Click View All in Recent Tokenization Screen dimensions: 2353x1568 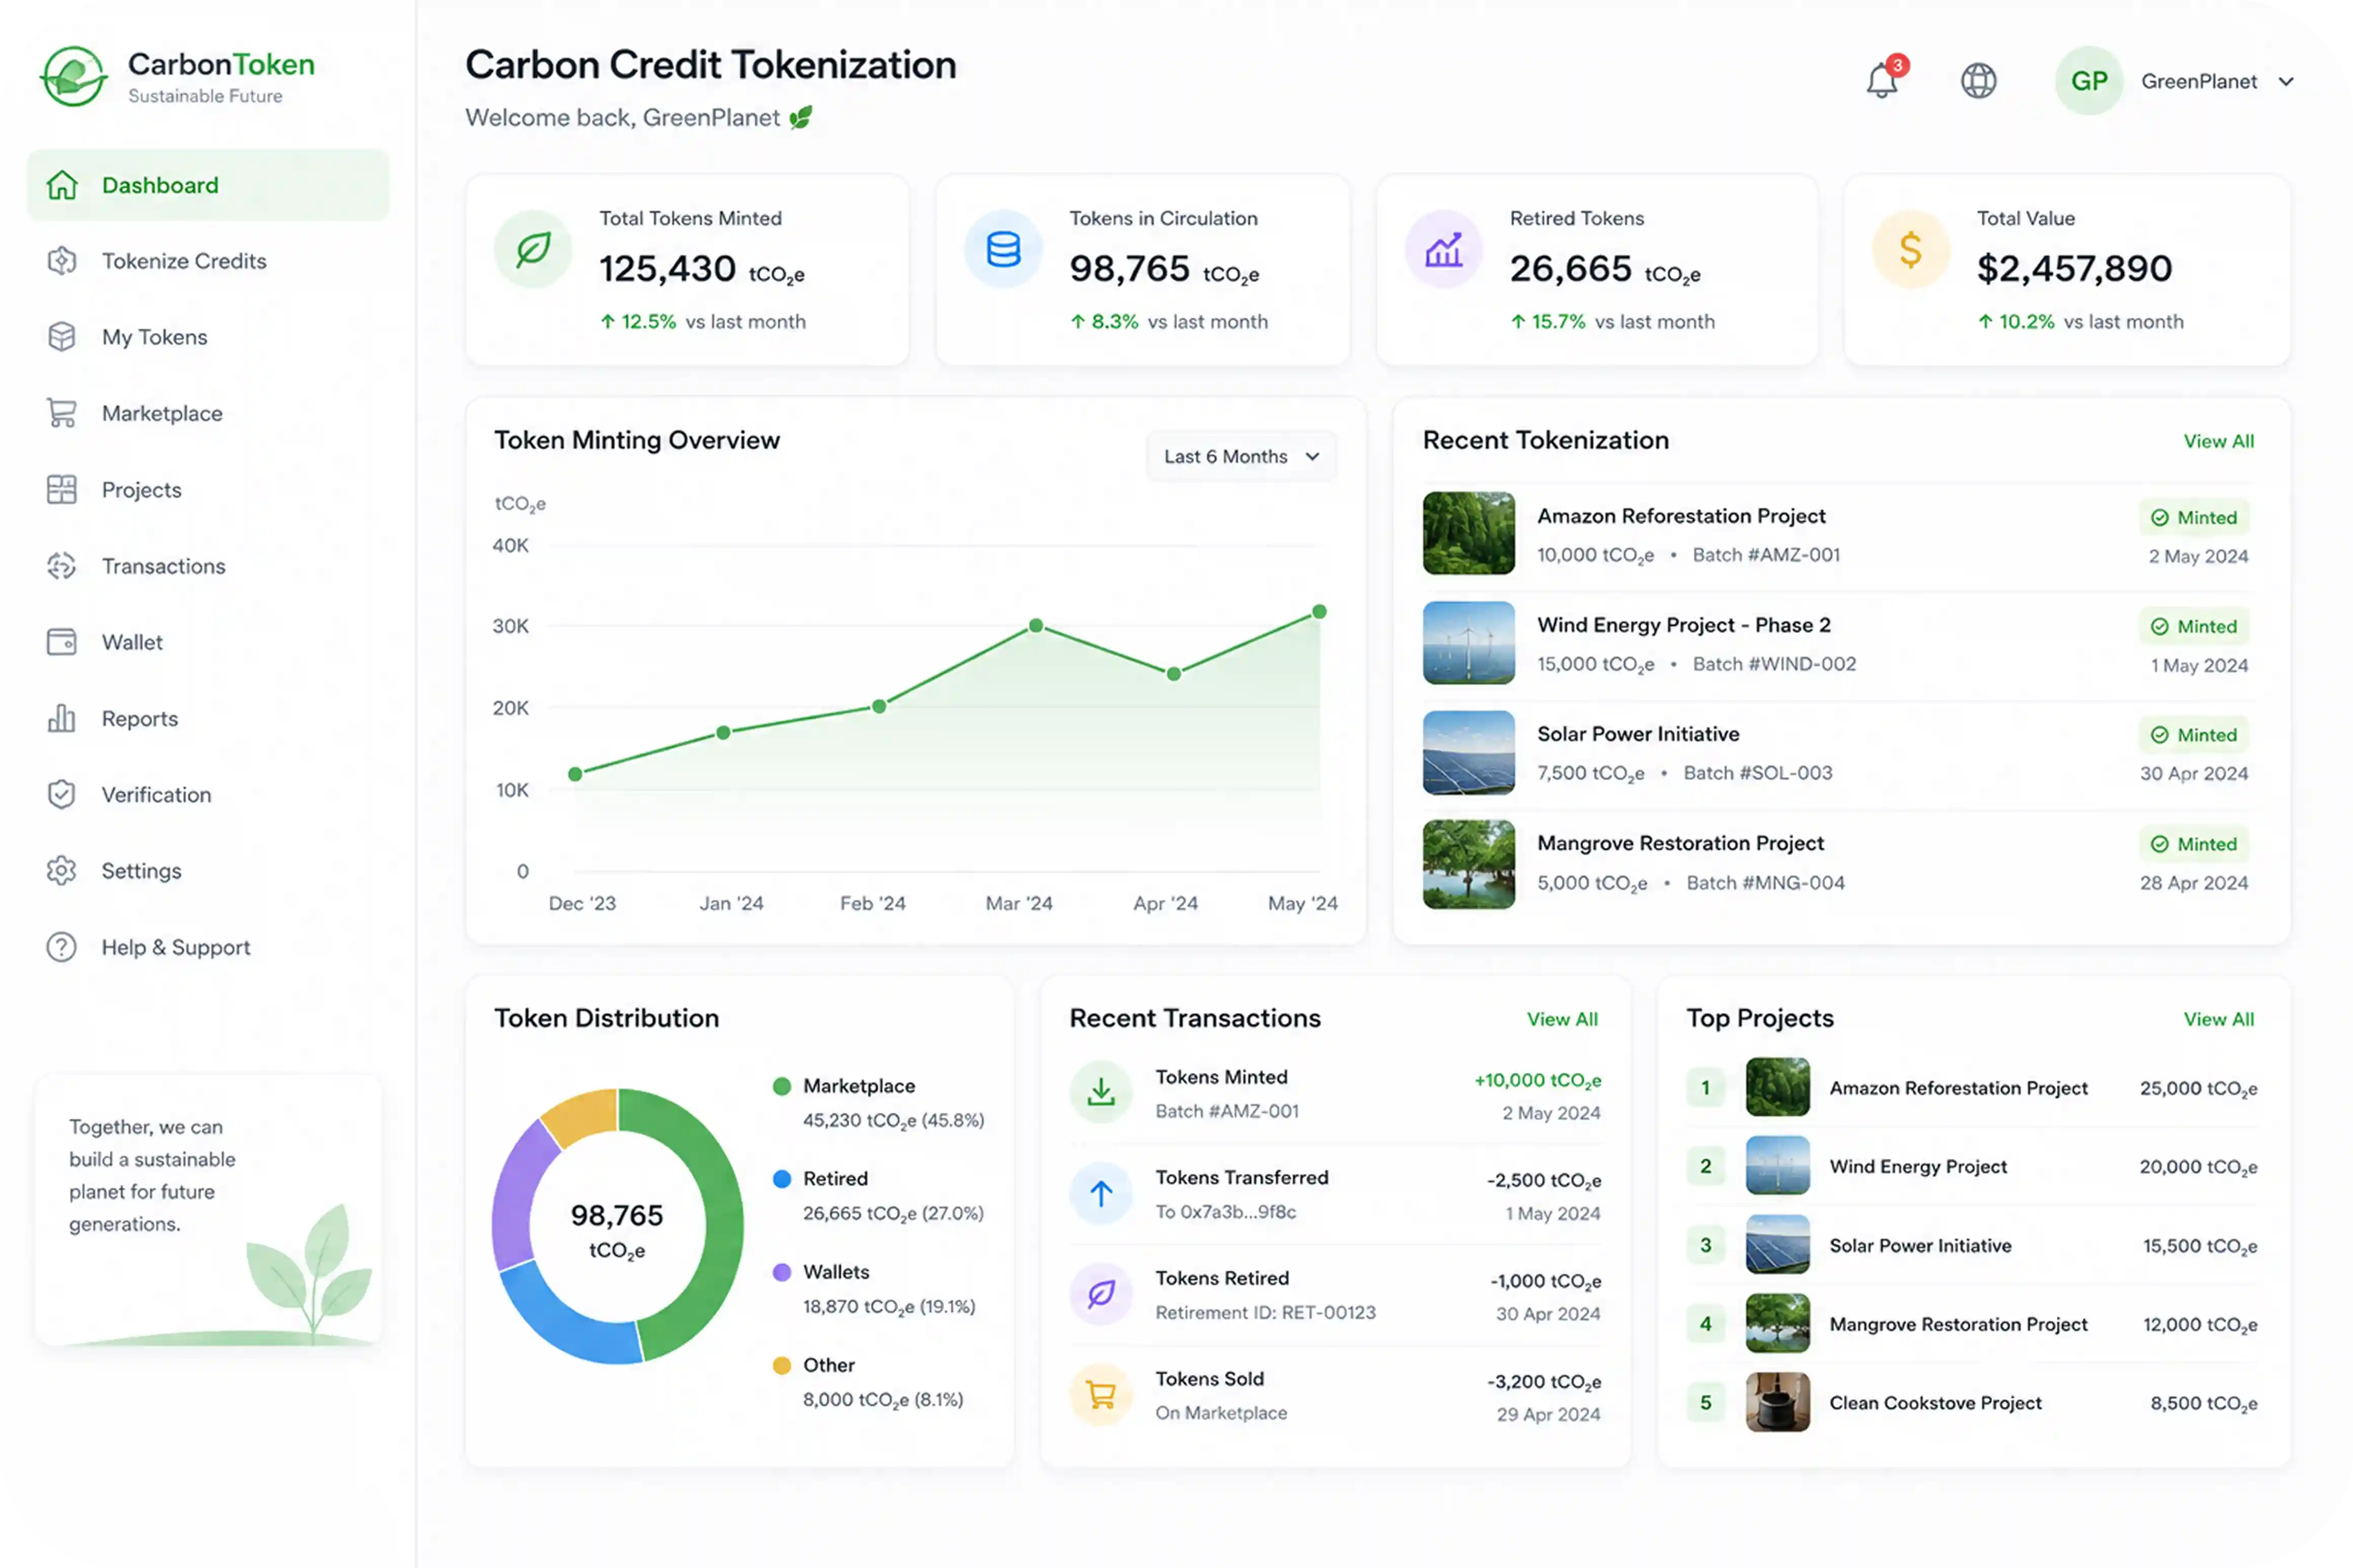pyautogui.click(x=2217, y=441)
